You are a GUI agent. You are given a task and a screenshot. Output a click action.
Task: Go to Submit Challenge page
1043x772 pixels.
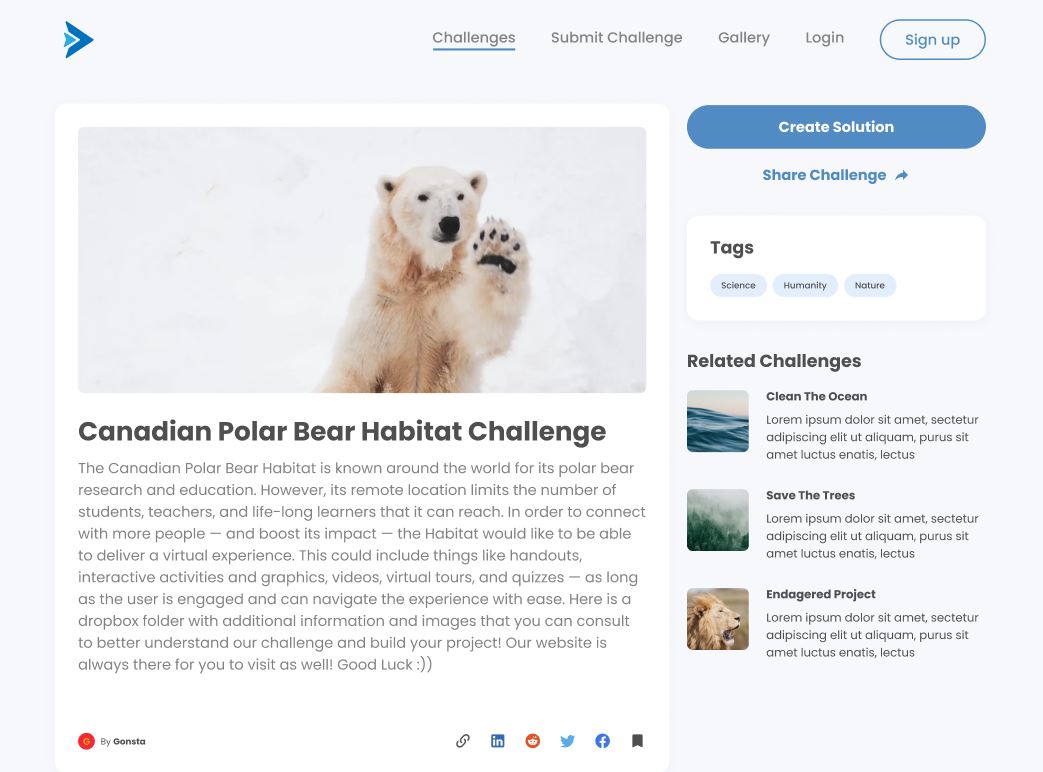pyautogui.click(x=617, y=38)
